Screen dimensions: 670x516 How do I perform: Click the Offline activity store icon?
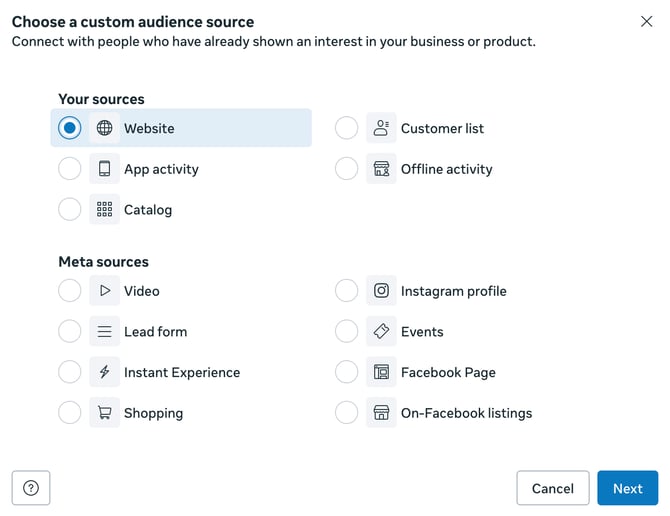point(381,169)
